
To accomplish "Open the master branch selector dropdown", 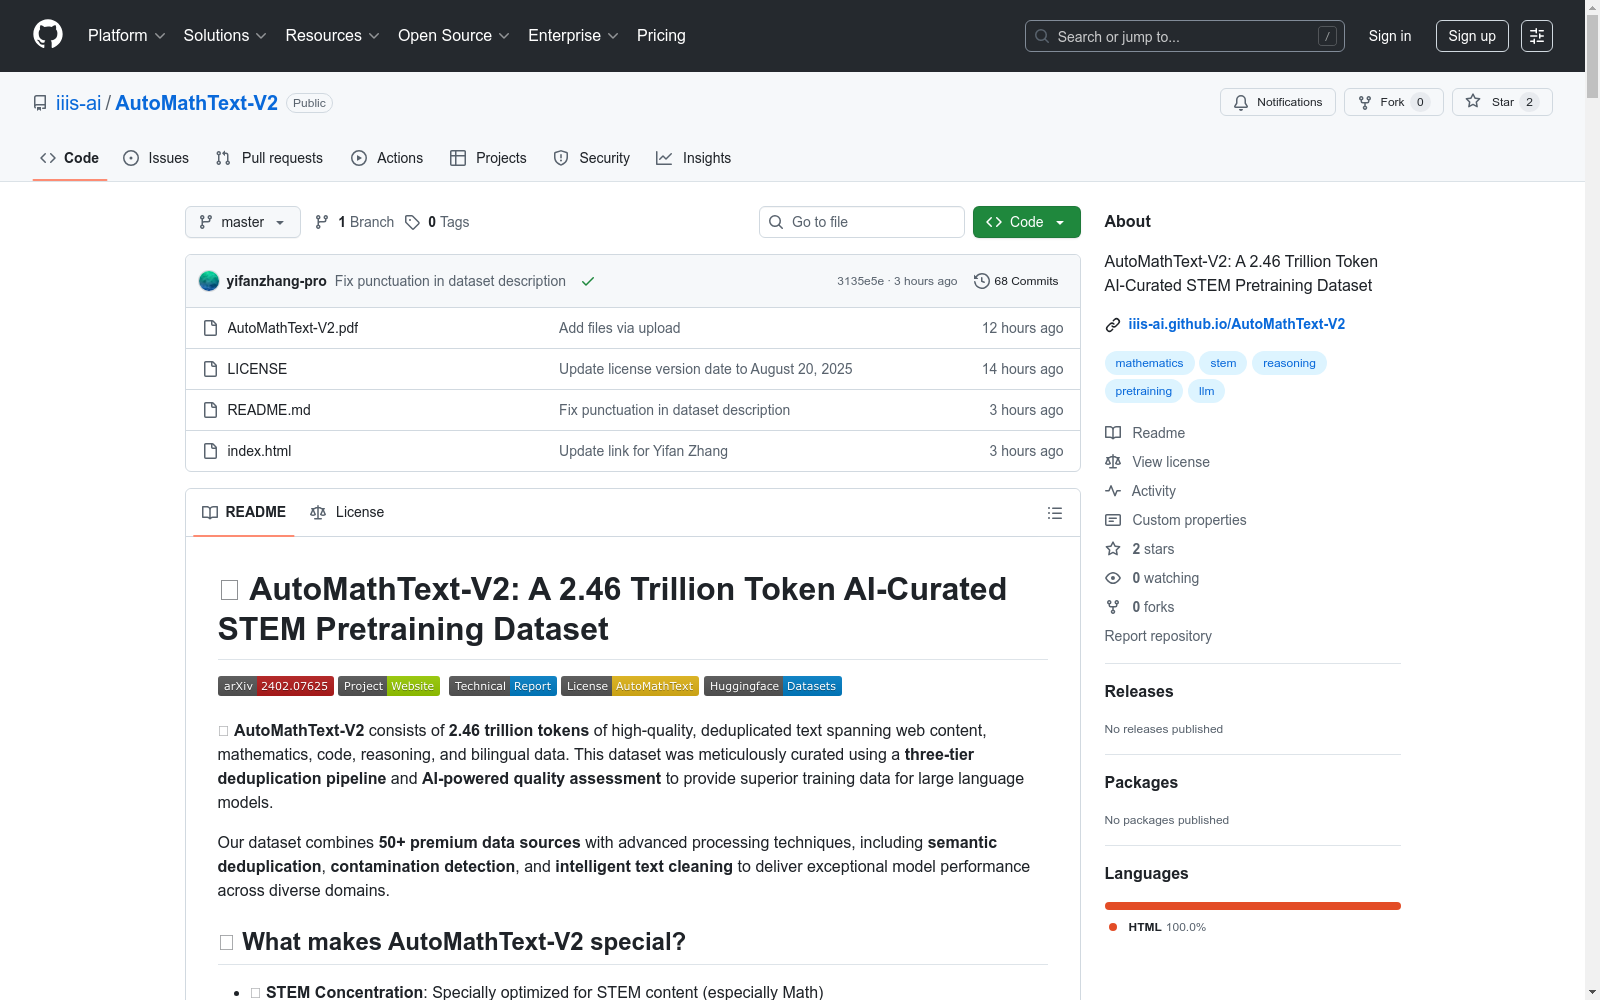I will [x=243, y=222].
